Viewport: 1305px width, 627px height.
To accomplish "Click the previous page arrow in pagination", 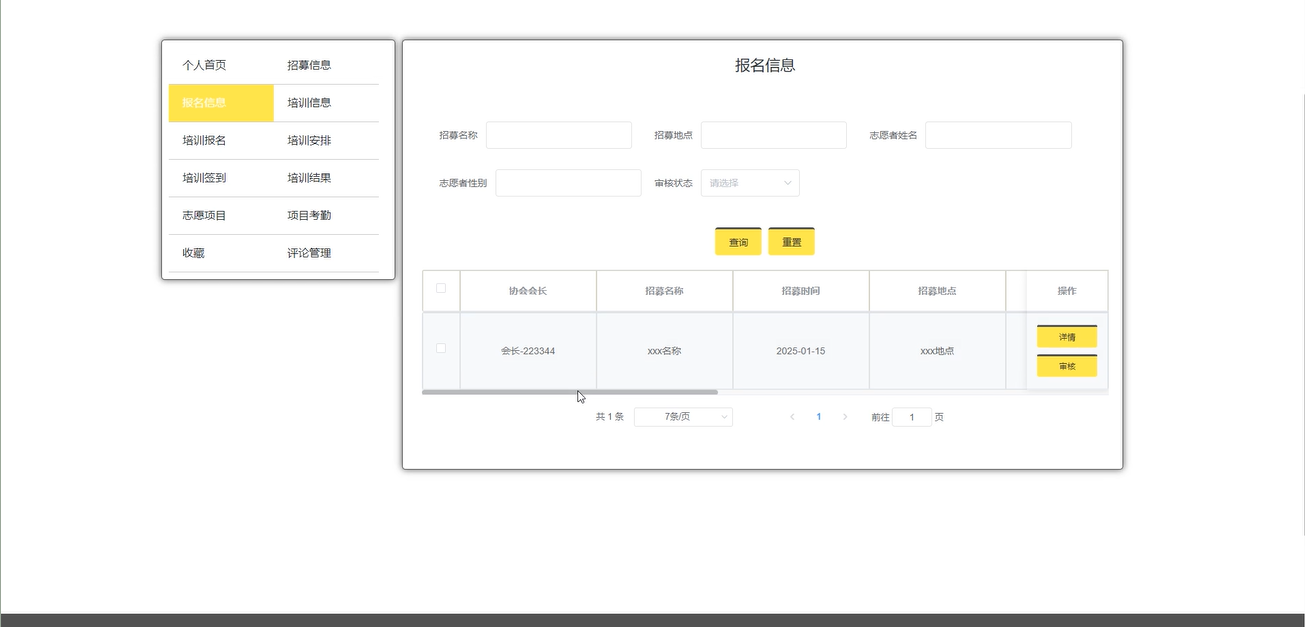I will click(x=792, y=417).
